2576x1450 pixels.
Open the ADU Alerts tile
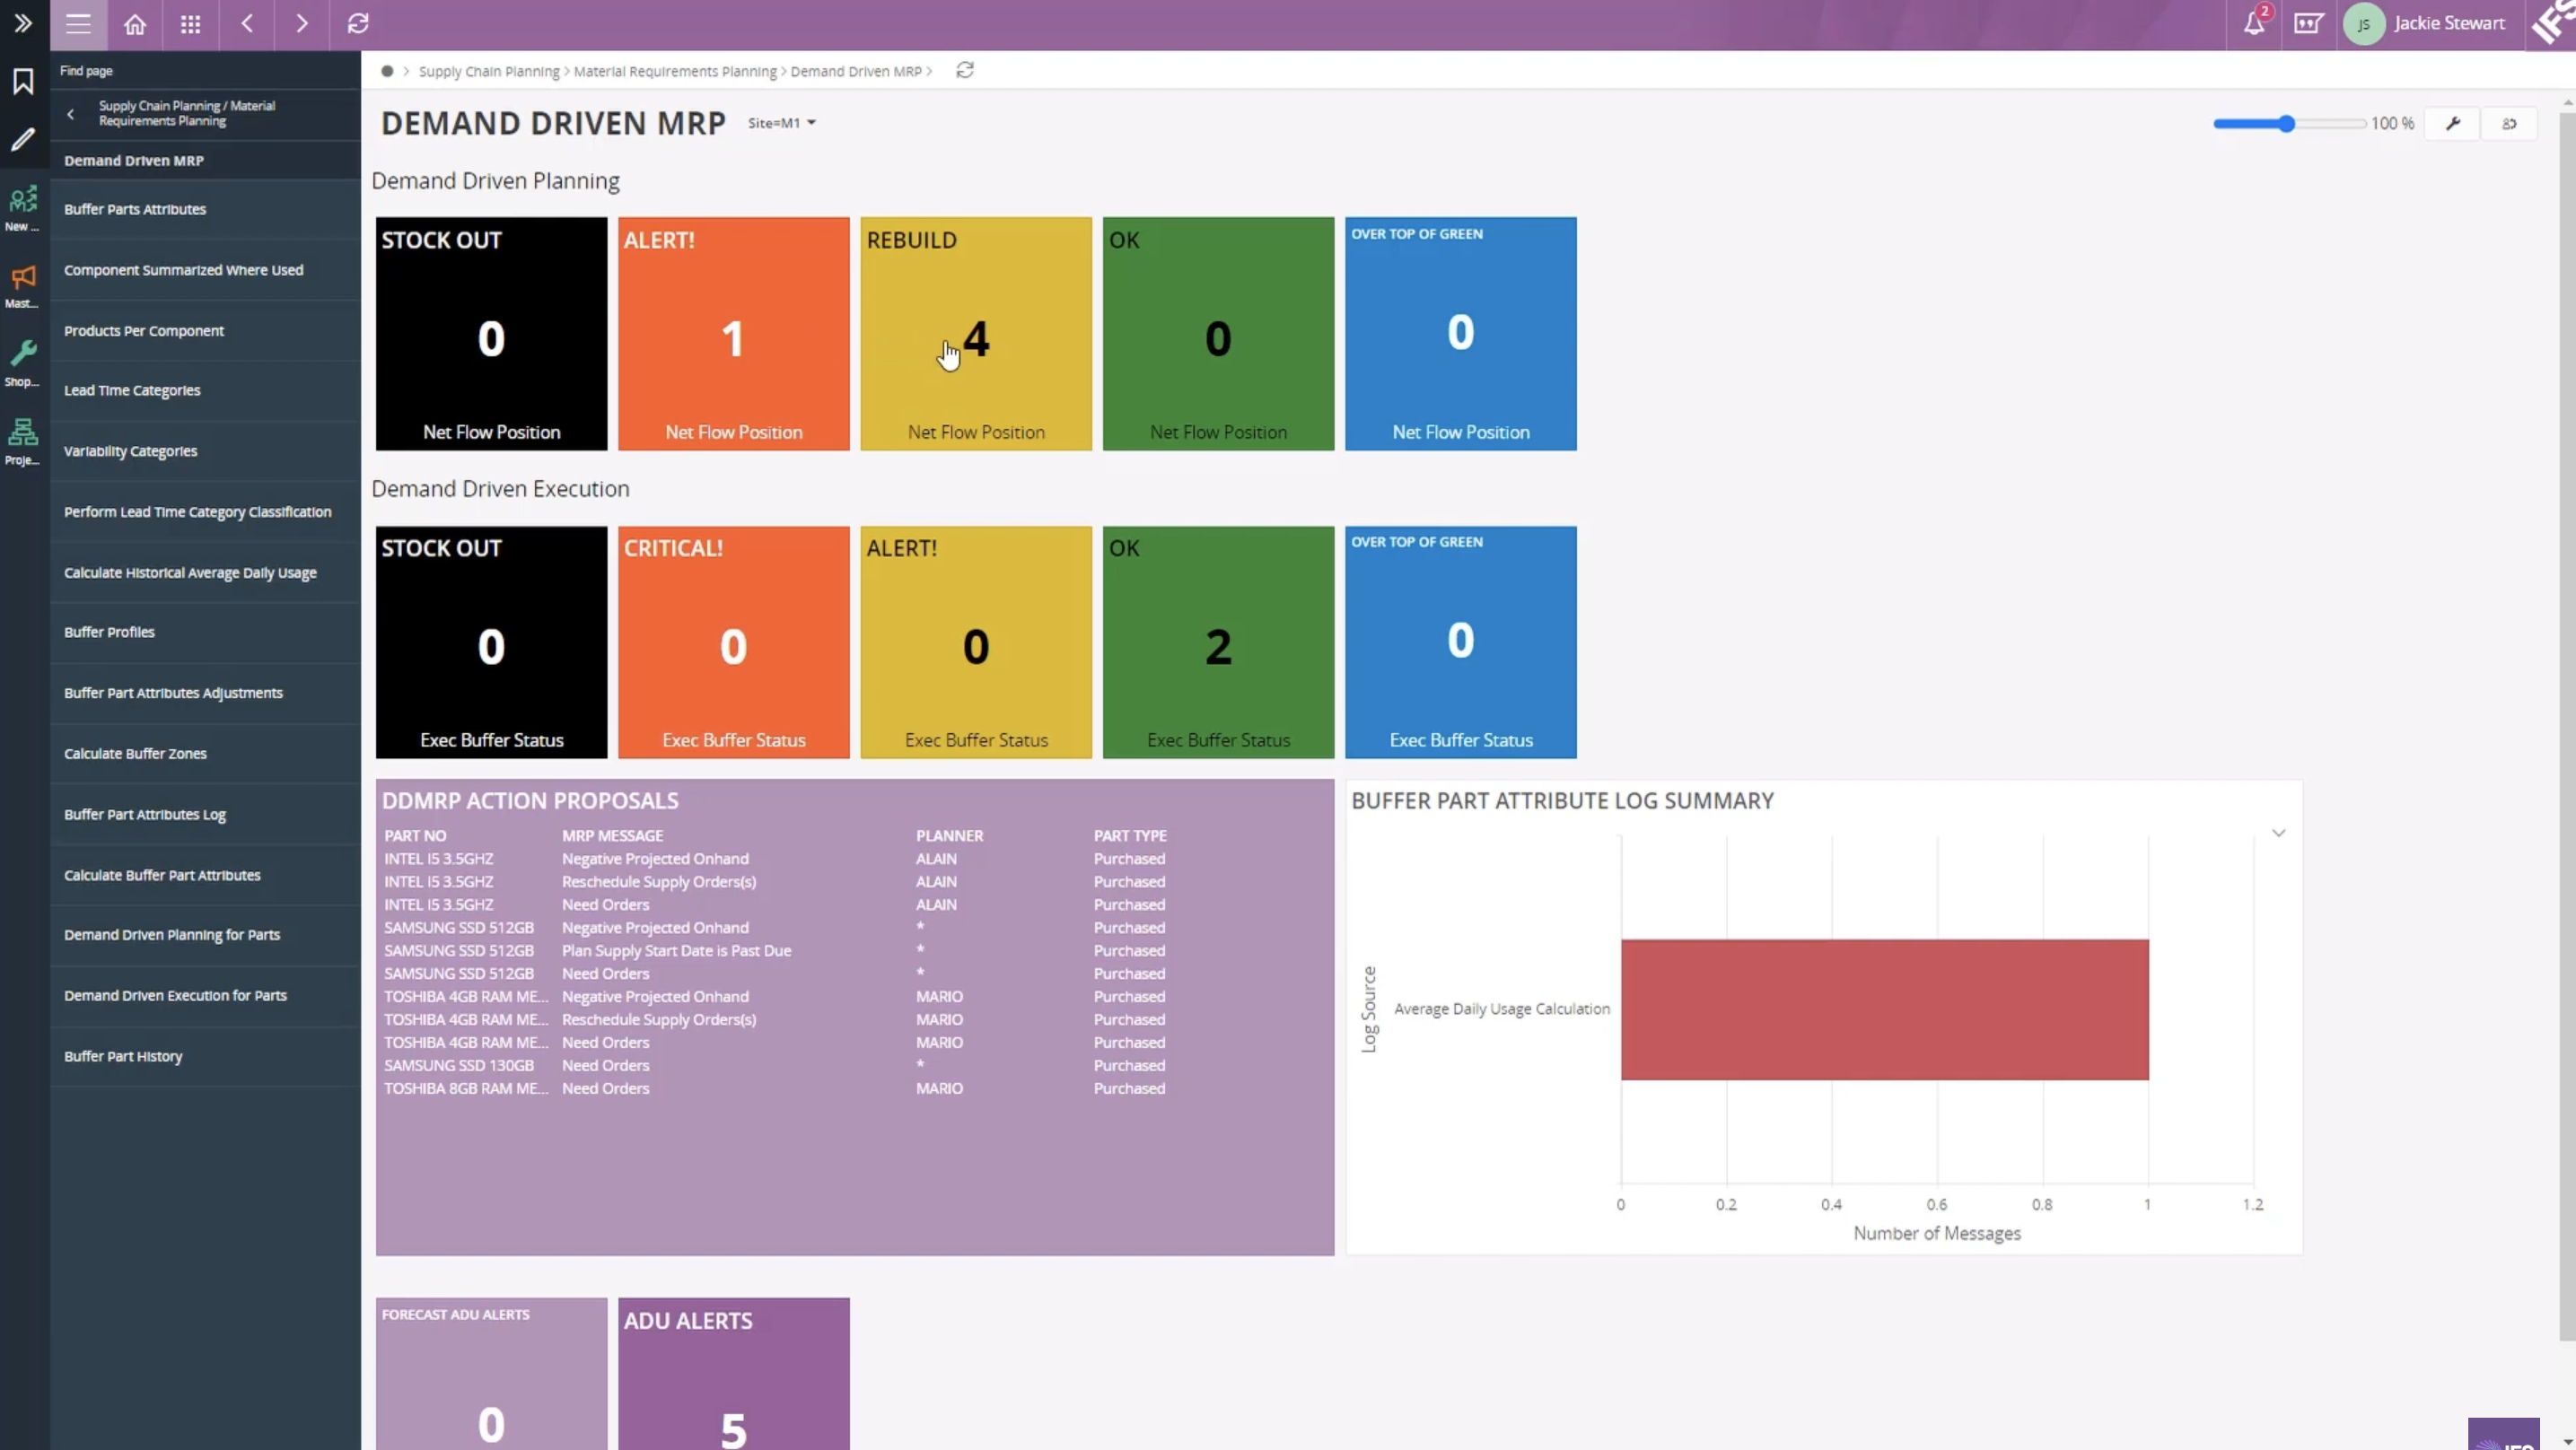733,1373
